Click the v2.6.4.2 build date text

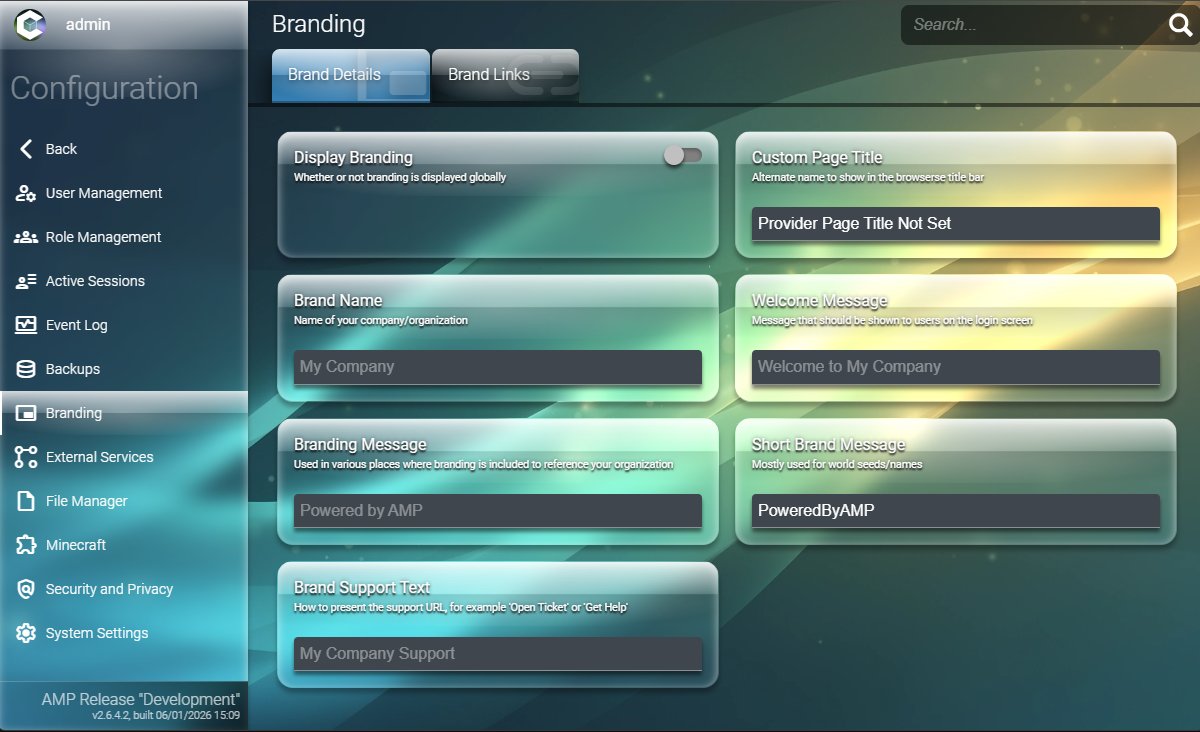pos(166,716)
